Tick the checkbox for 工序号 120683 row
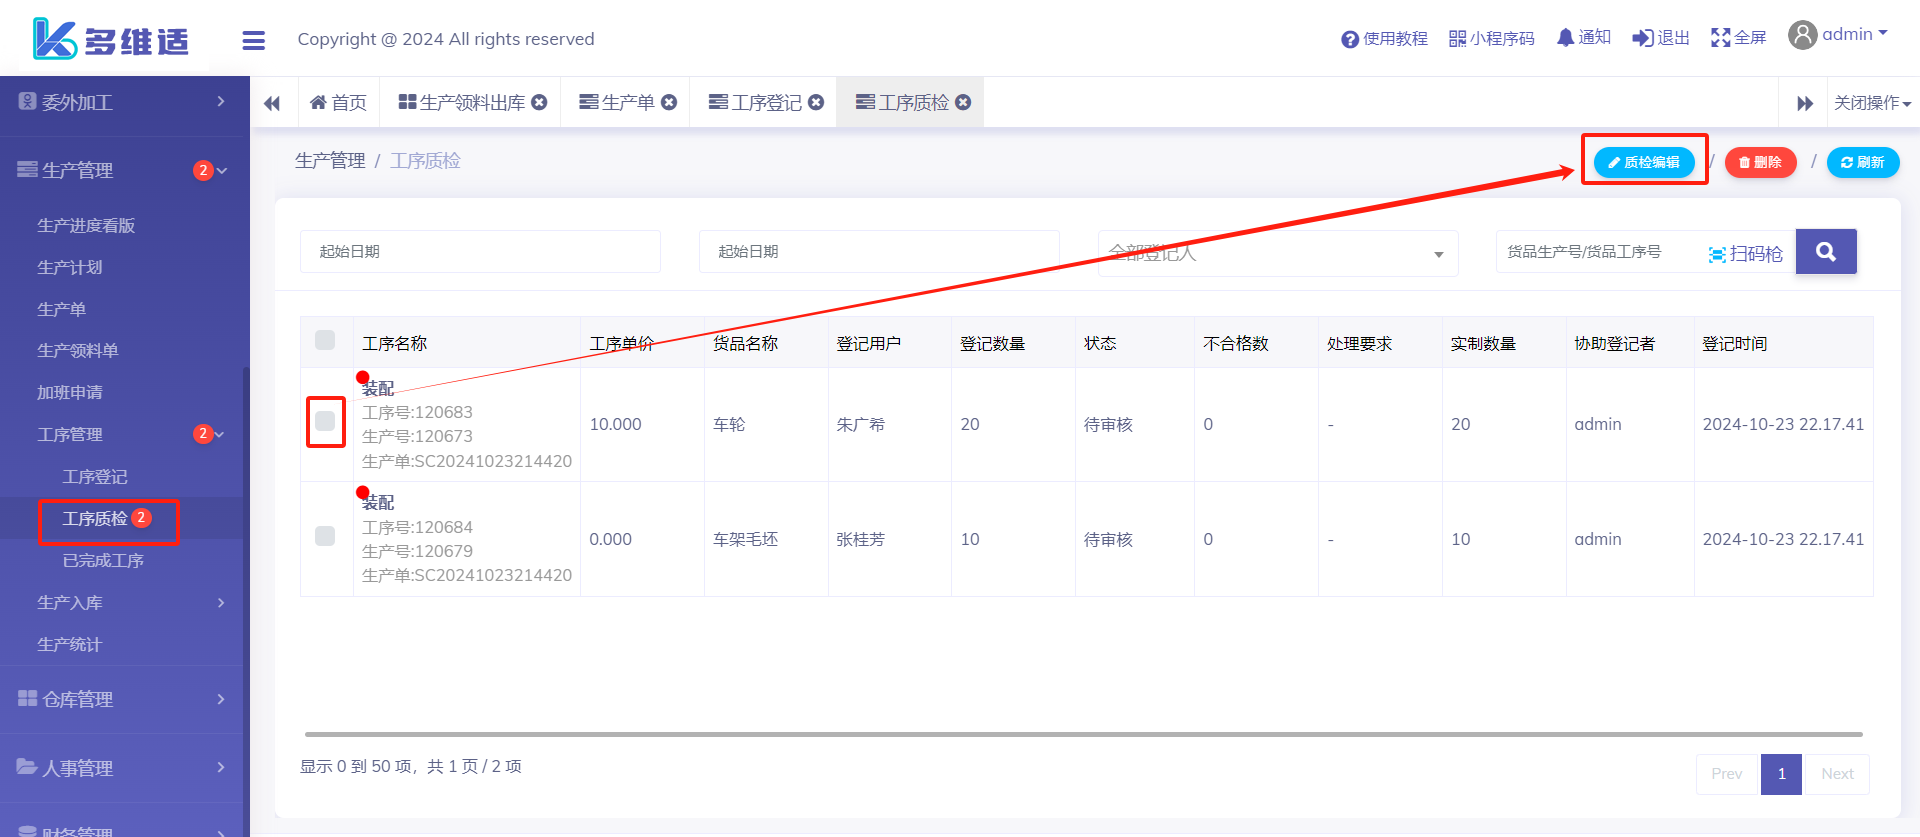The height and width of the screenshot is (837, 1920). pos(325,421)
